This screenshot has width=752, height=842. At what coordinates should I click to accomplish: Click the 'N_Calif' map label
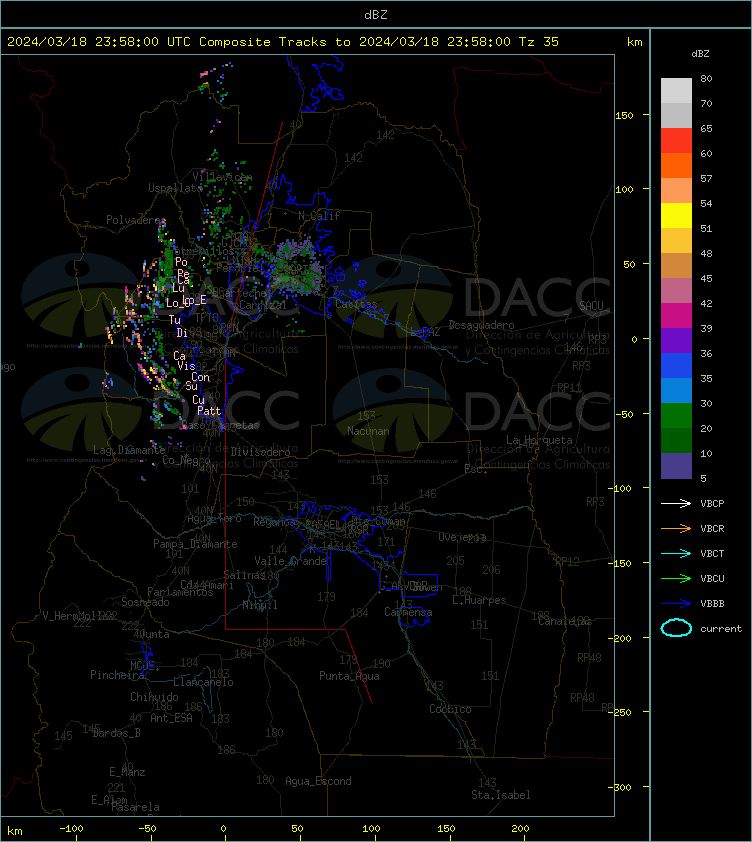click(x=319, y=216)
